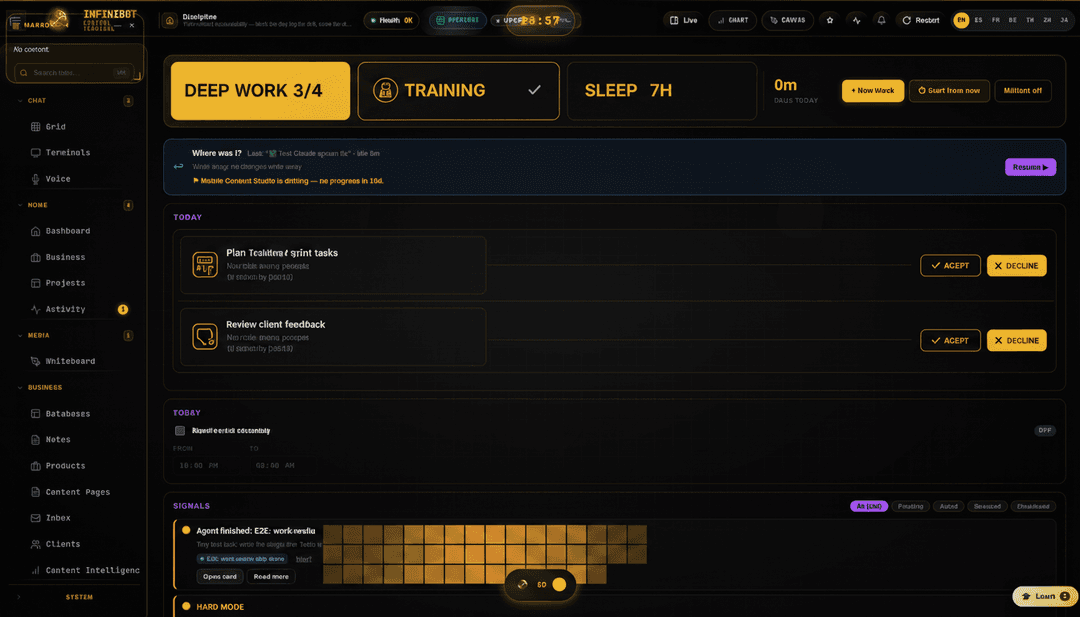Click the Sleep 7H tile
The height and width of the screenshot is (617, 1080).
pyautogui.click(x=662, y=91)
